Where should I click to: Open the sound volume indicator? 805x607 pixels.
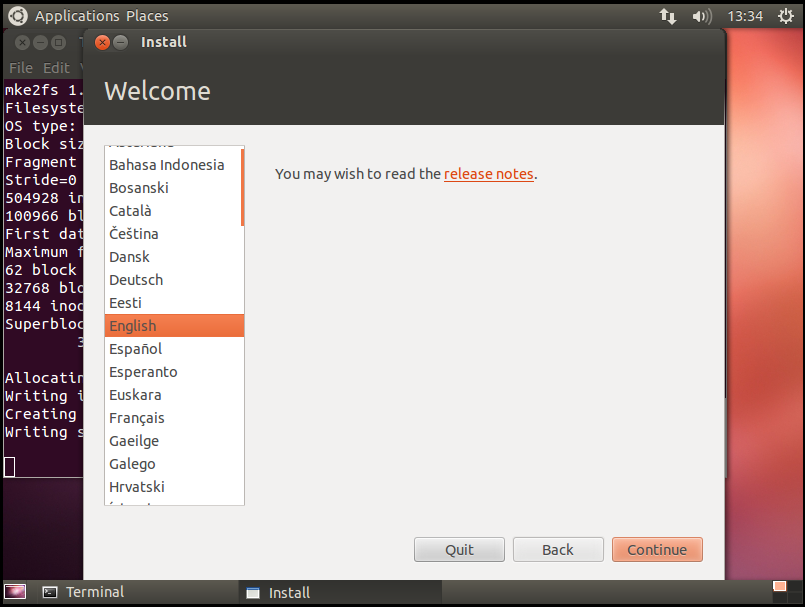[x=701, y=16]
